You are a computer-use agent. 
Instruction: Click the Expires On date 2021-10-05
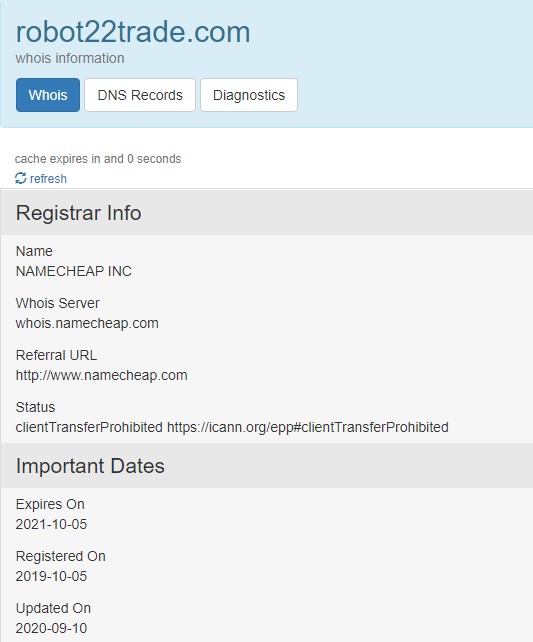coord(51,524)
